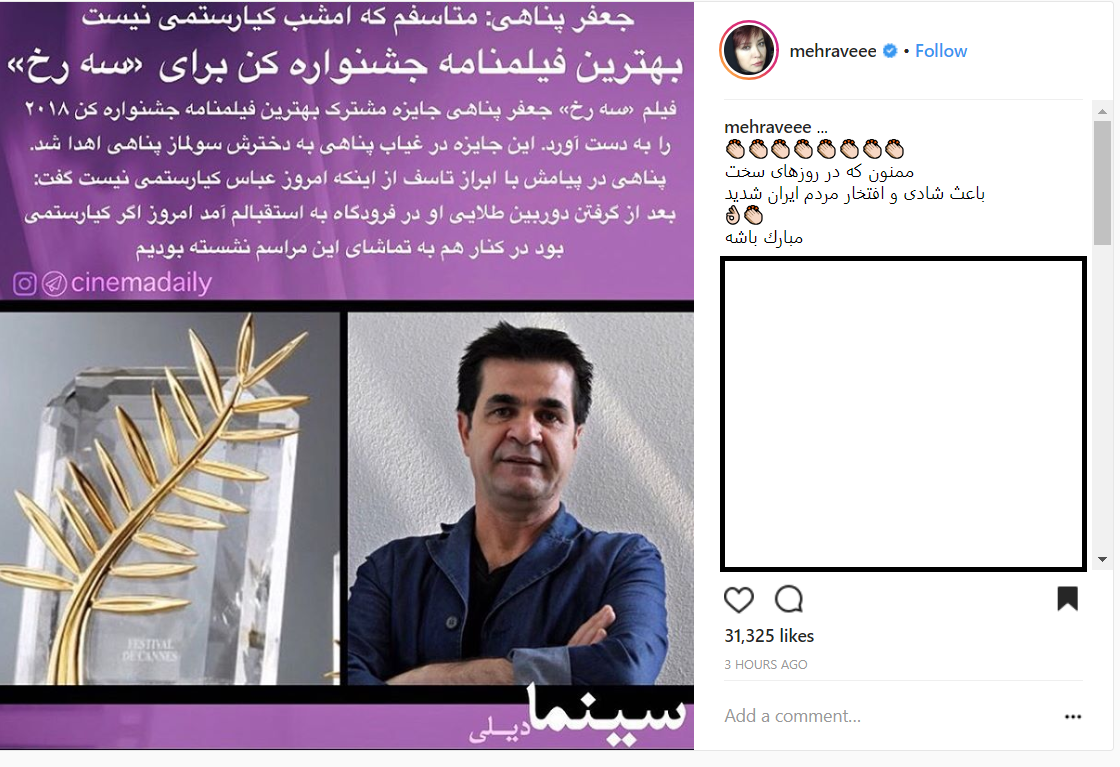Save post with bookmark icon
This screenshot has height=767, width=1120.
1067,598
